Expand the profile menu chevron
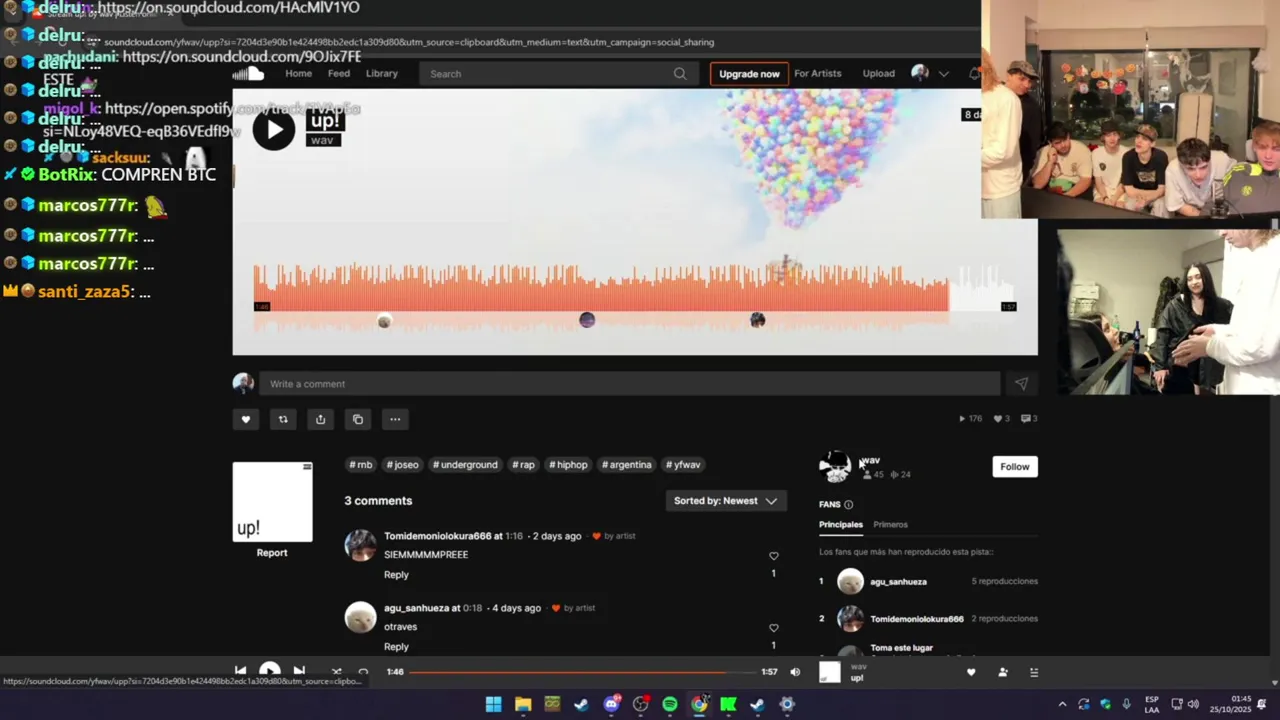This screenshot has width=1280, height=720. coord(943,74)
